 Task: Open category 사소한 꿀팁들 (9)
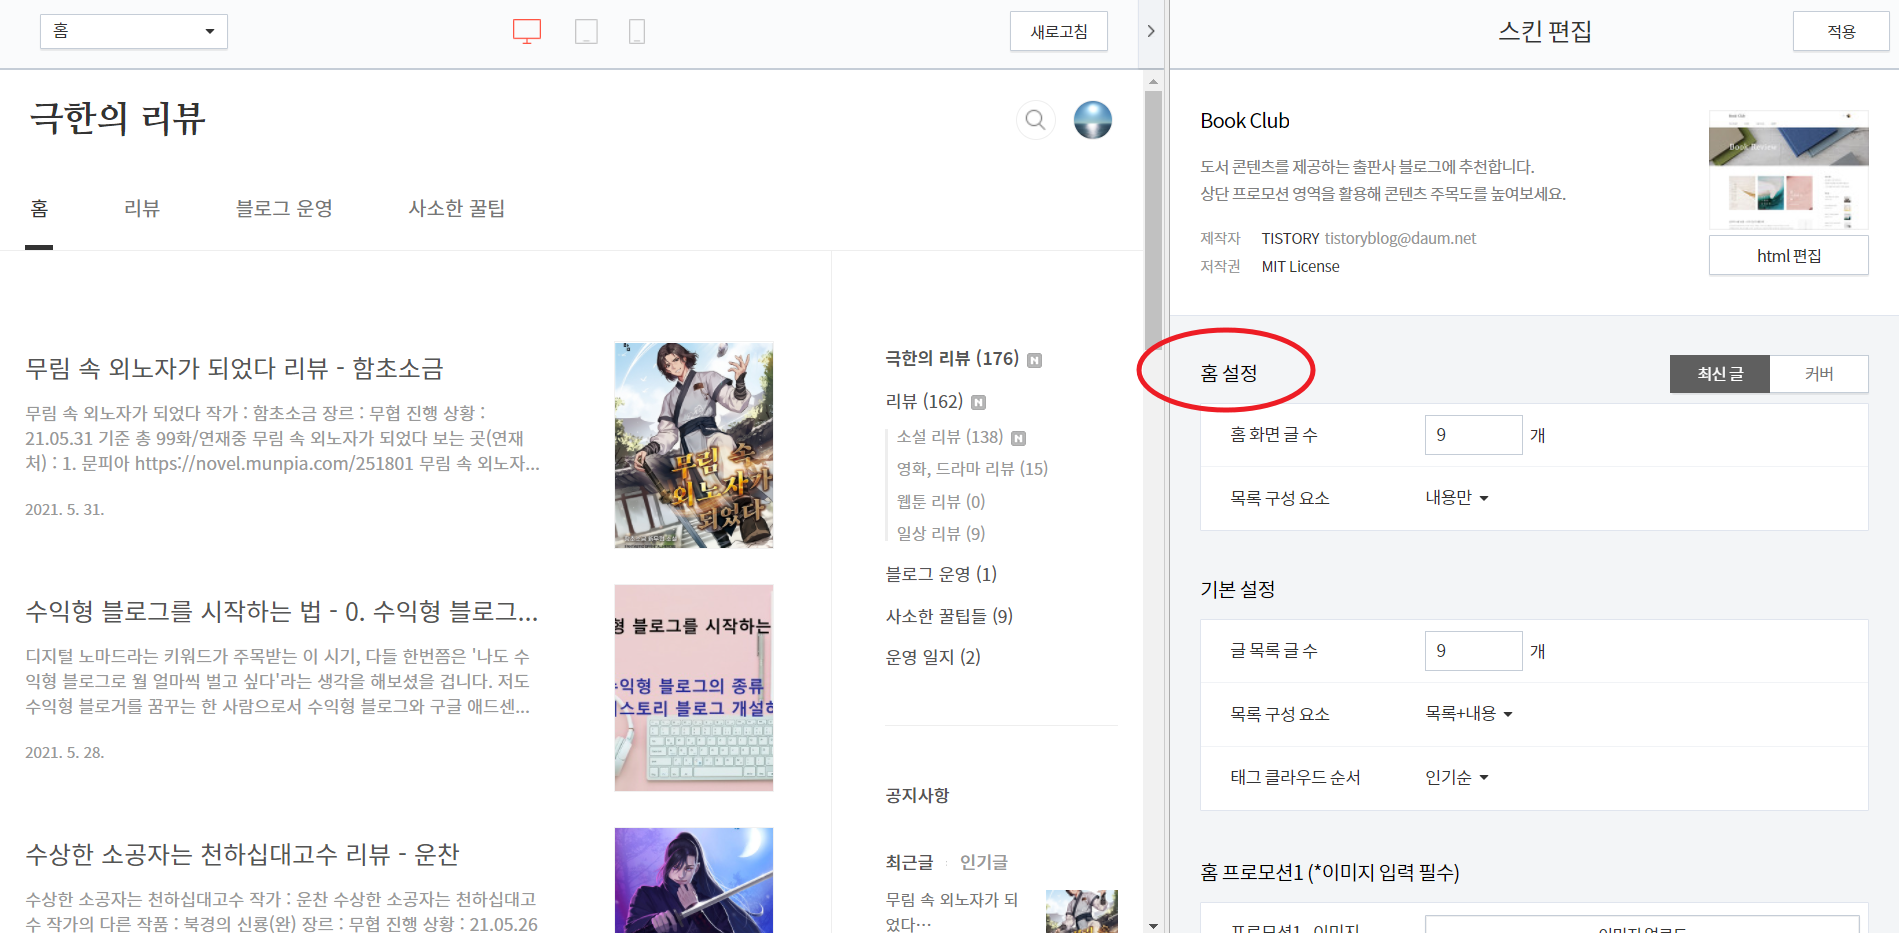tap(949, 617)
